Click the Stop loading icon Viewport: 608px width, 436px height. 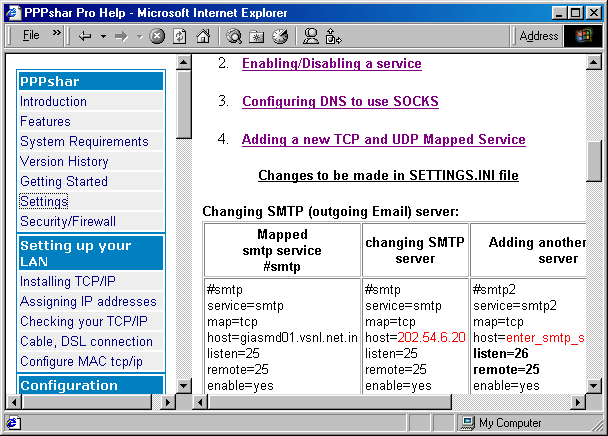pyautogui.click(x=157, y=36)
